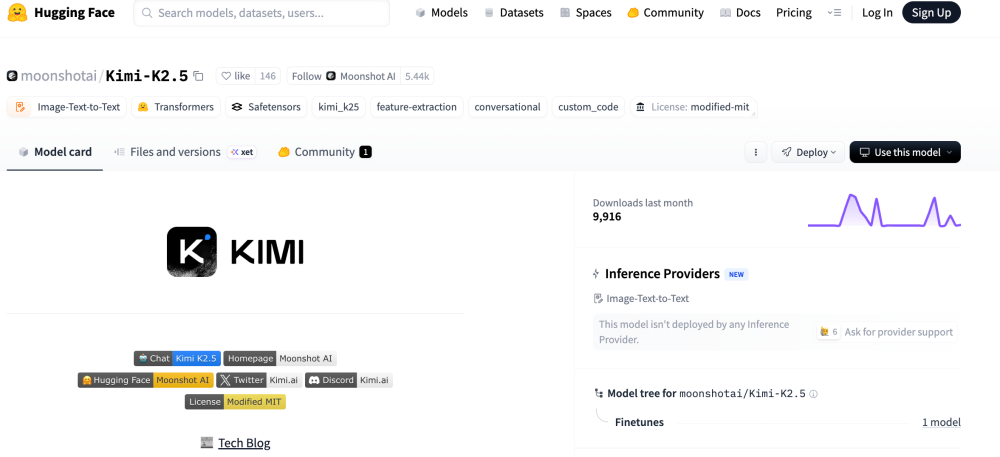Open the Discord Kimi.ai badge

click(x=348, y=380)
